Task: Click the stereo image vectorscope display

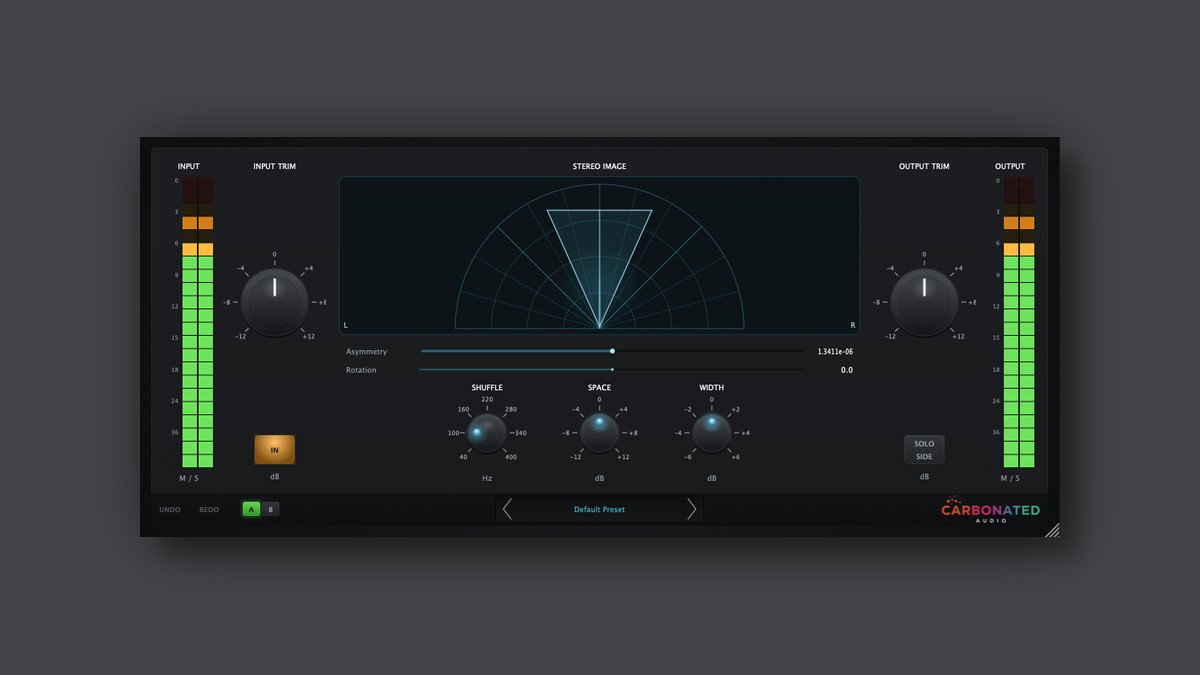Action: click(599, 255)
